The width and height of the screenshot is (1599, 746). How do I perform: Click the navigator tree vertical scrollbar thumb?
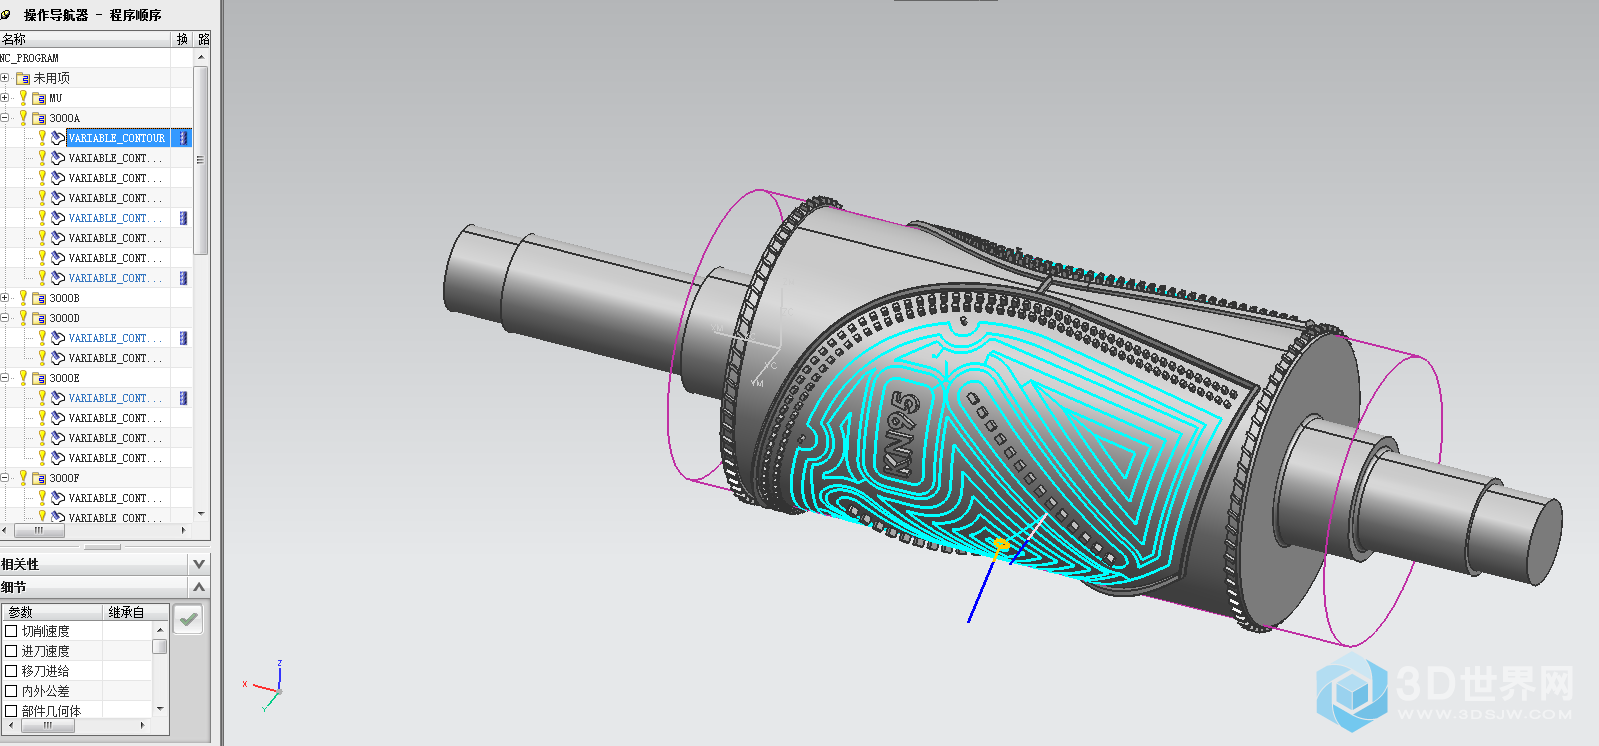click(x=200, y=160)
